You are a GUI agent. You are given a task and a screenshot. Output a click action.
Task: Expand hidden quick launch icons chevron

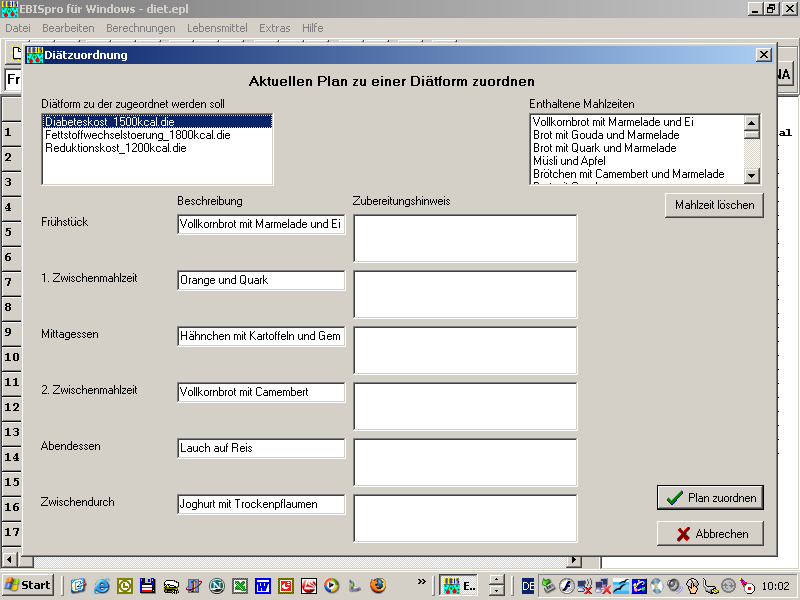coord(422,581)
